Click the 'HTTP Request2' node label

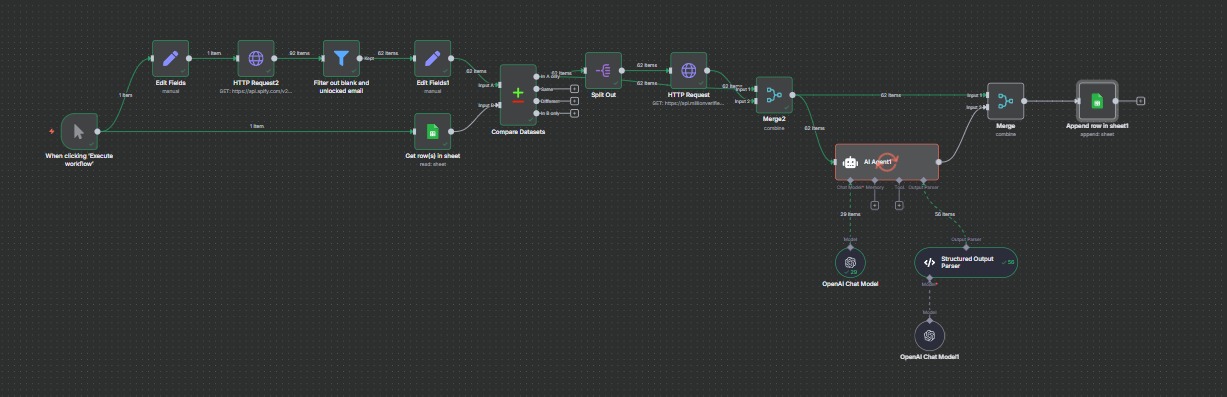pos(256,83)
